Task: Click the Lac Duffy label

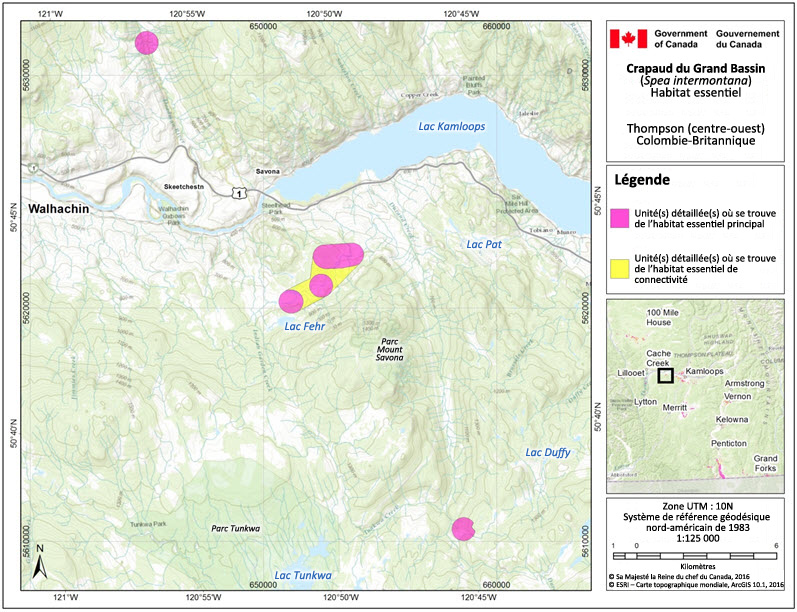Action: pos(547,453)
